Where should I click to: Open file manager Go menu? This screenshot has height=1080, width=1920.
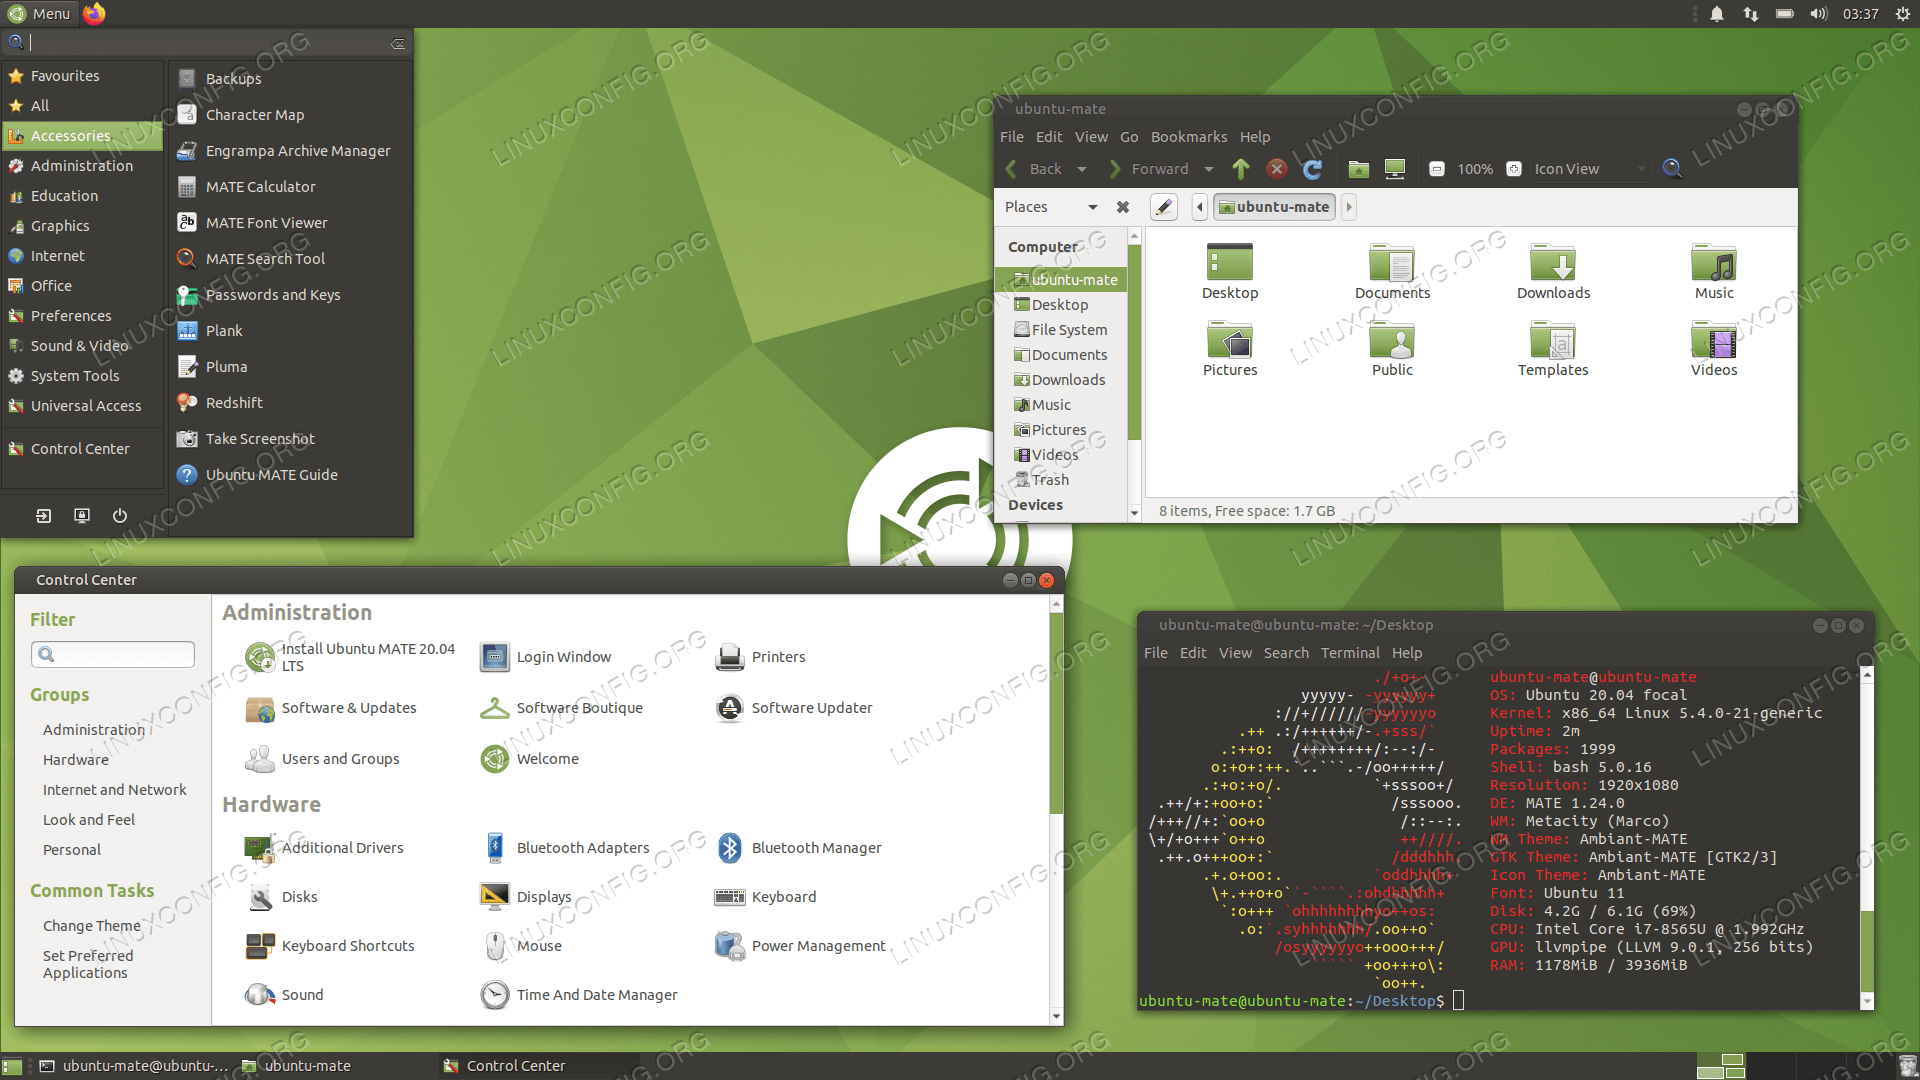[1129, 137]
